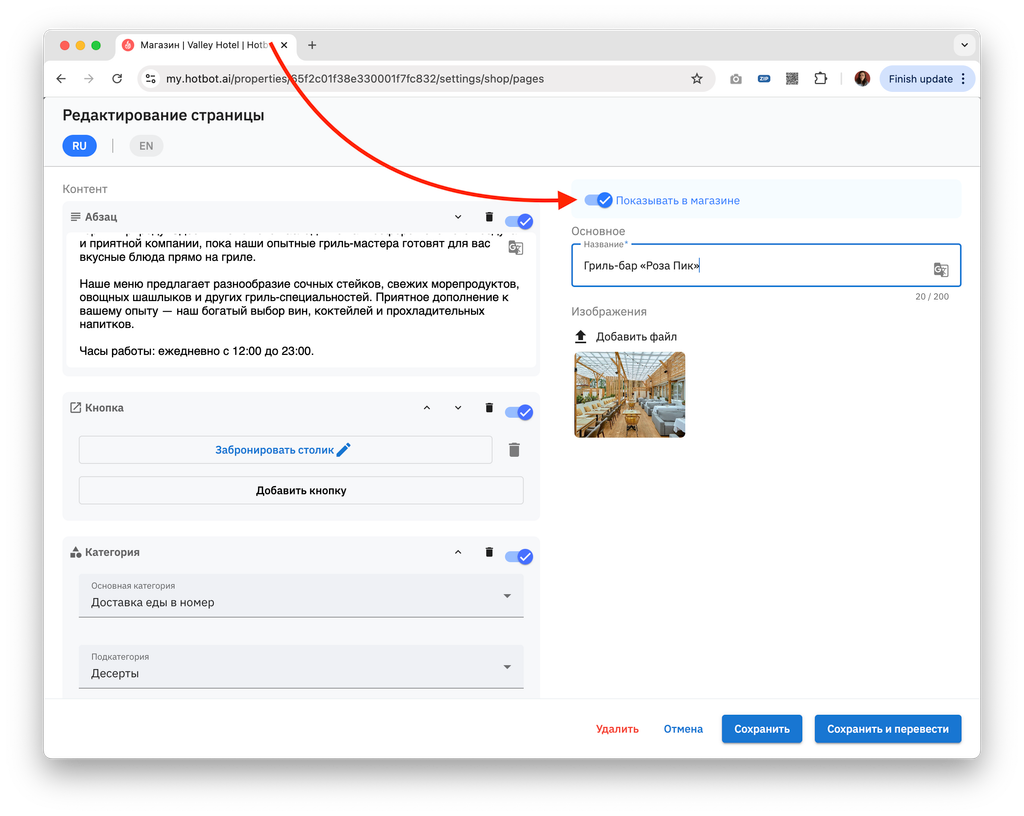Click the ZIP extension icon

point(764,79)
